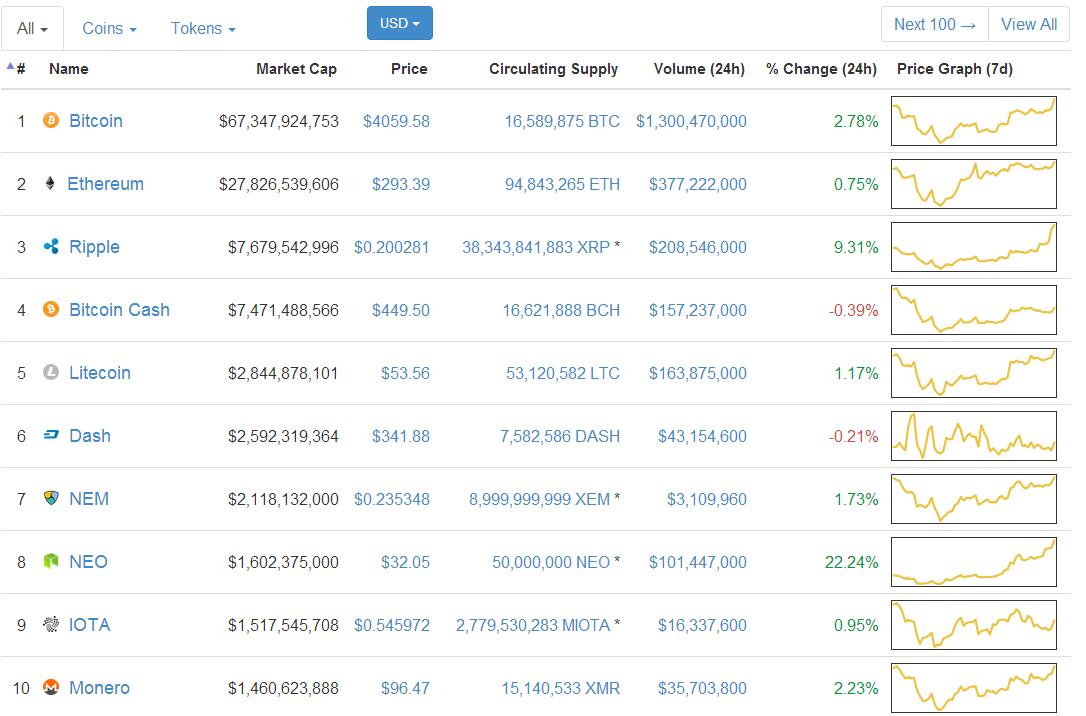This screenshot has width=1086, height=716.
Task: Open the IOTA coin link
Action: point(89,625)
